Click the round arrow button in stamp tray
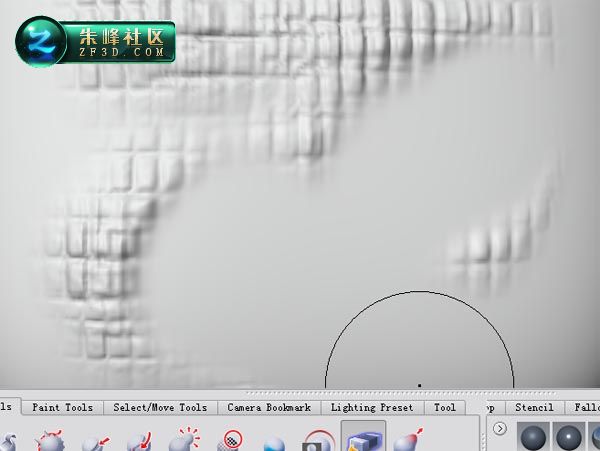The image size is (600, 451). click(499, 428)
